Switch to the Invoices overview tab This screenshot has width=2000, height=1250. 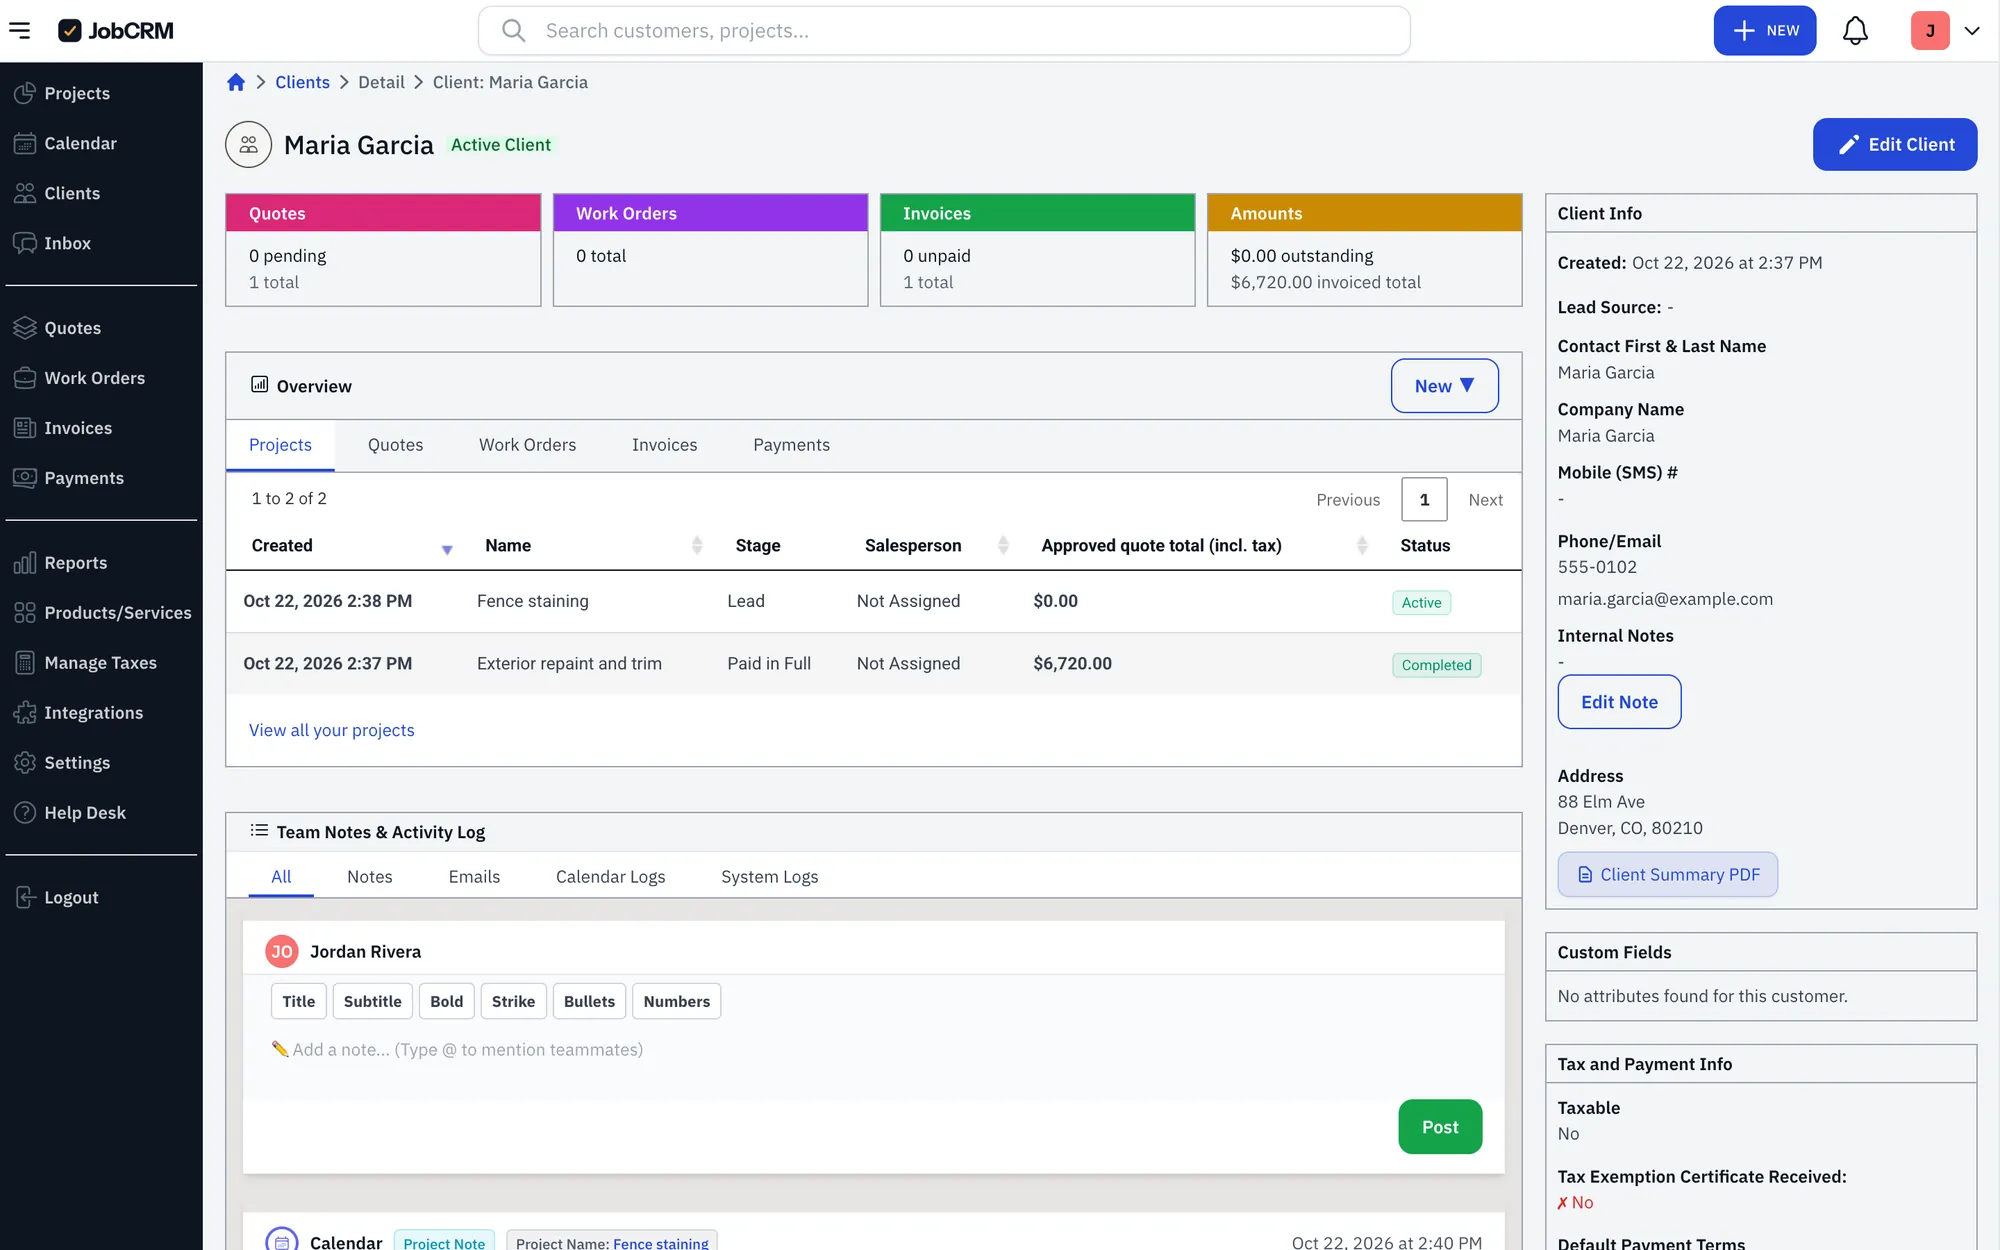coord(664,445)
